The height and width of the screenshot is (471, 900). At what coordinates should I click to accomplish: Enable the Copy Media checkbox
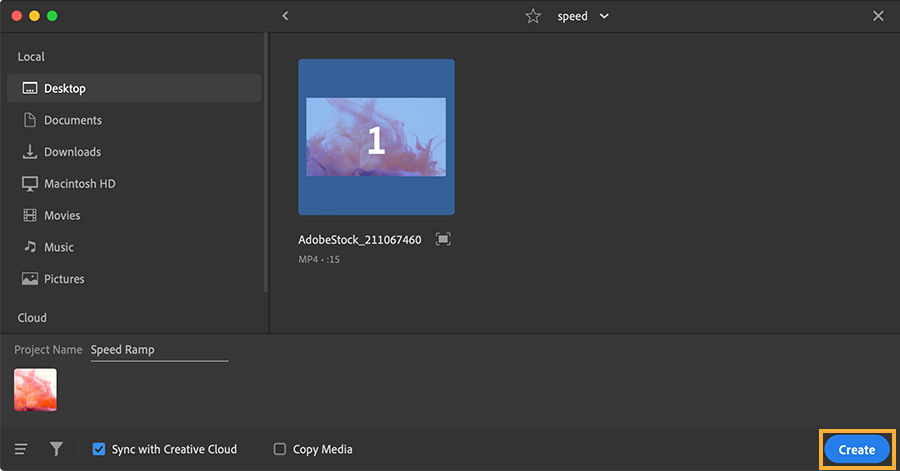(280, 449)
